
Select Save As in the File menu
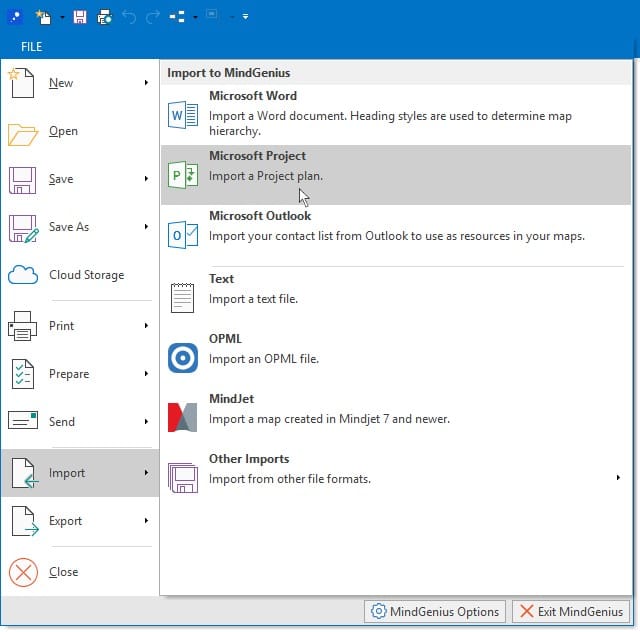[80, 227]
